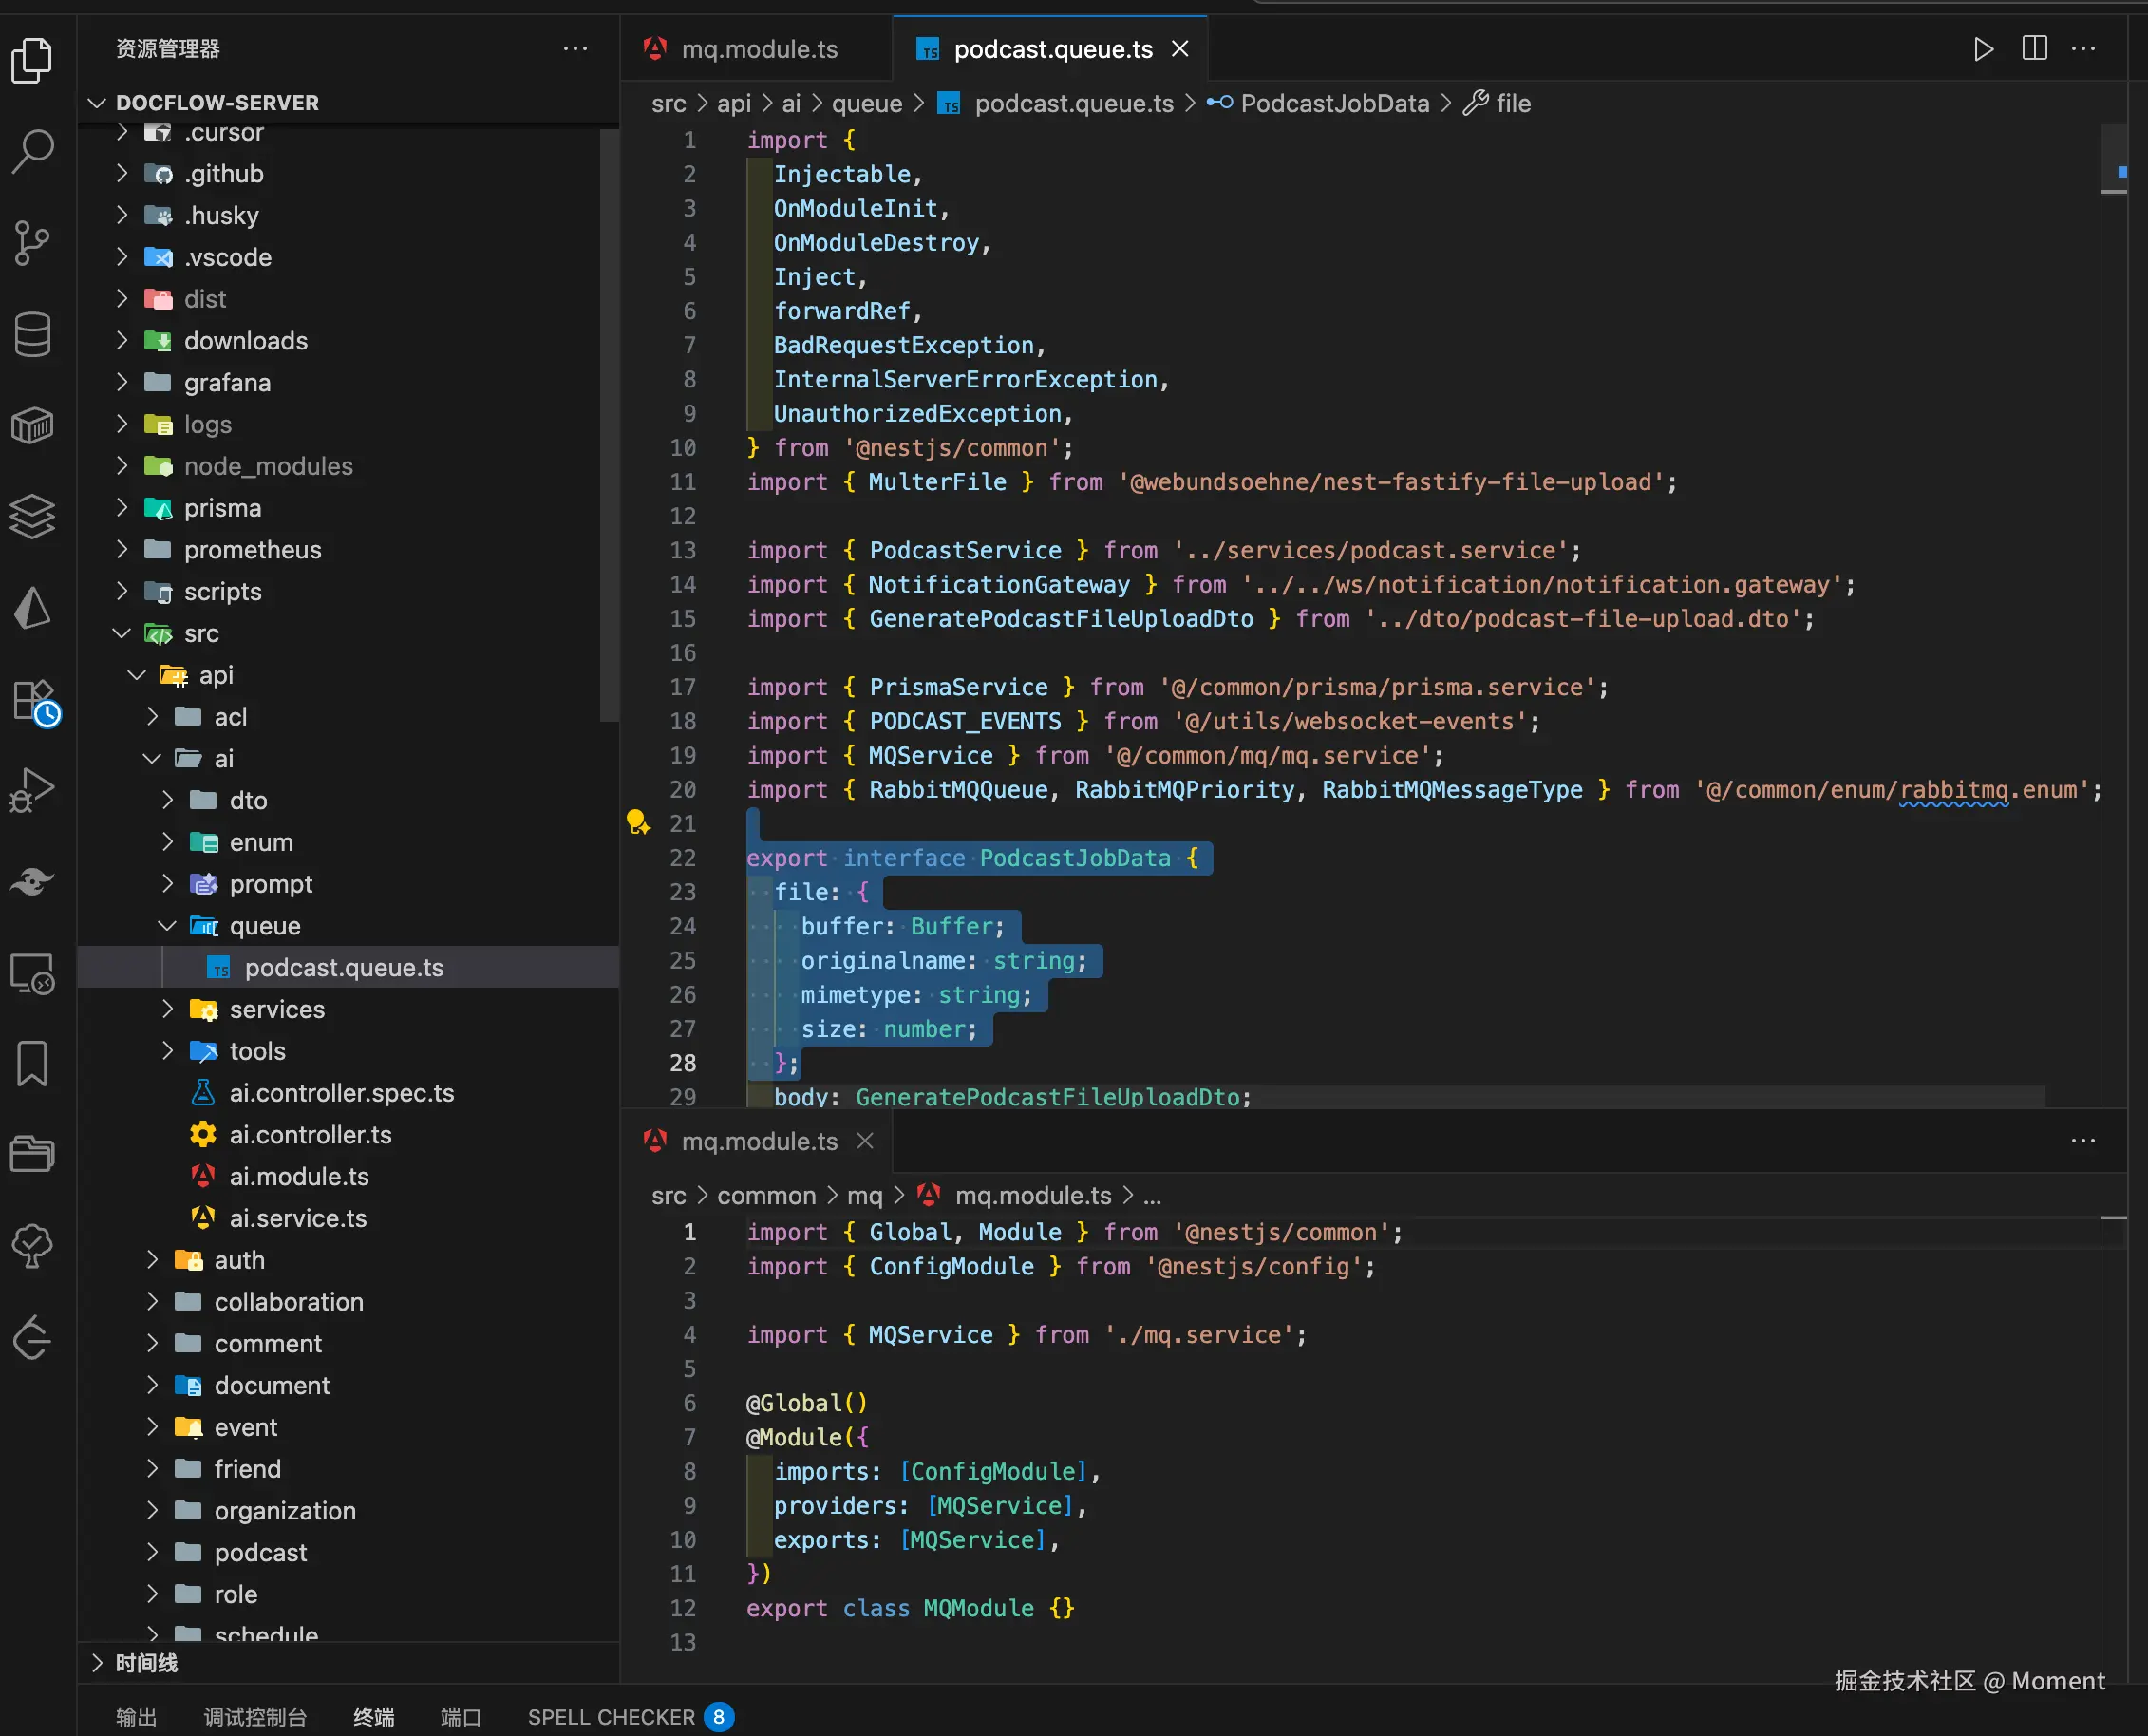Expand the prisma folder
Image resolution: width=2148 pixels, height=1736 pixels.
(x=222, y=508)
